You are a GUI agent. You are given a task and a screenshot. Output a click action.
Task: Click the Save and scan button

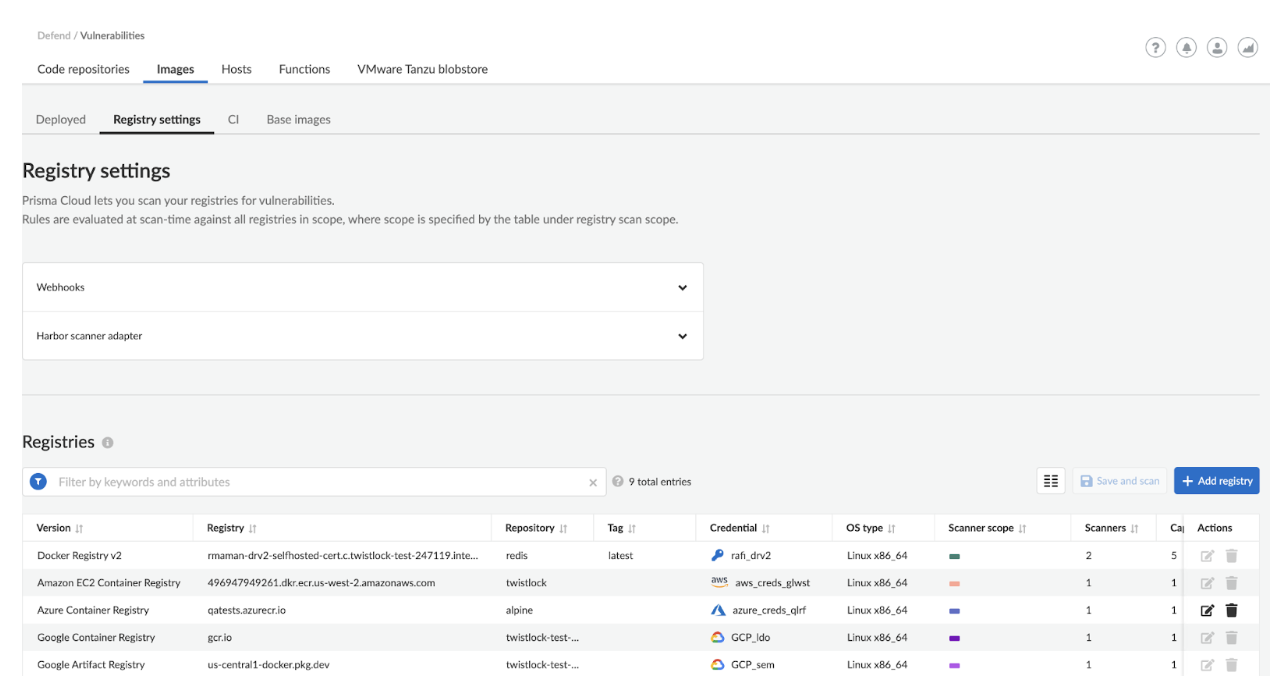click(x=1119, y=481)
